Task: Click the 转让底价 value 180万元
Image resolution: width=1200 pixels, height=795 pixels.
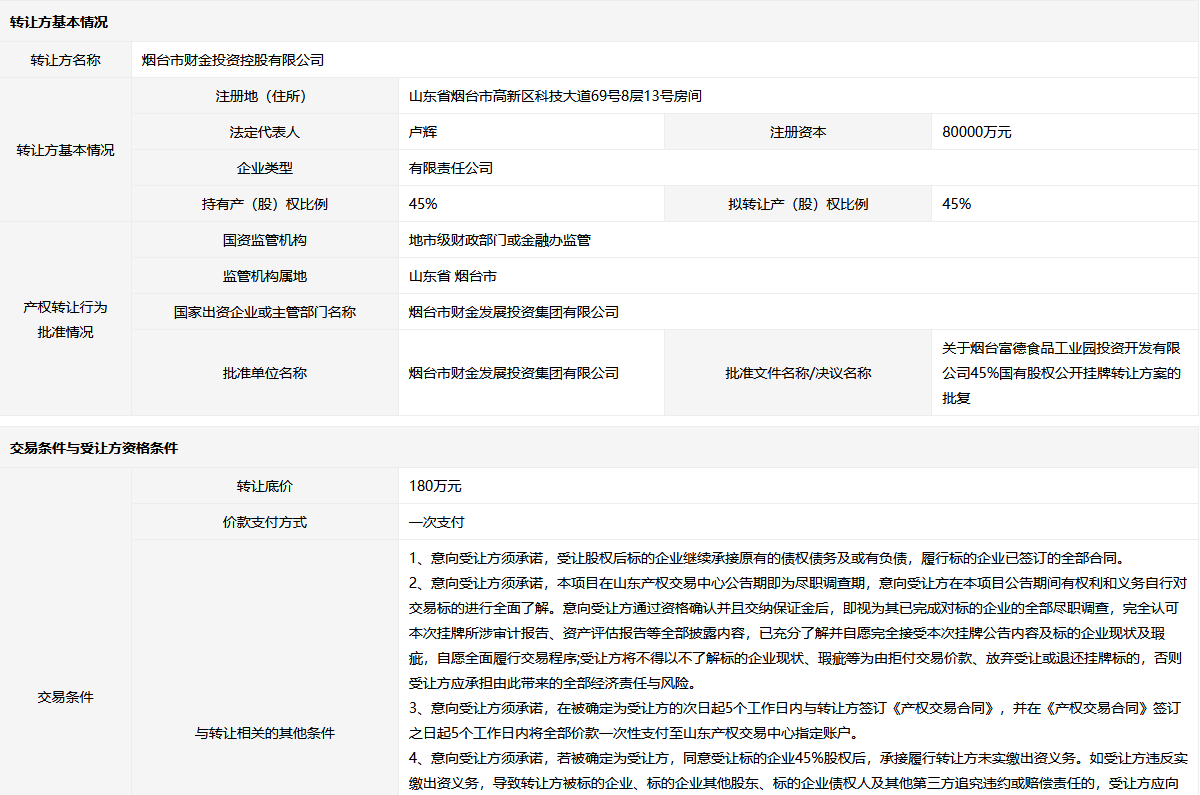Action: pyautogui.click(x=435, y=486)
